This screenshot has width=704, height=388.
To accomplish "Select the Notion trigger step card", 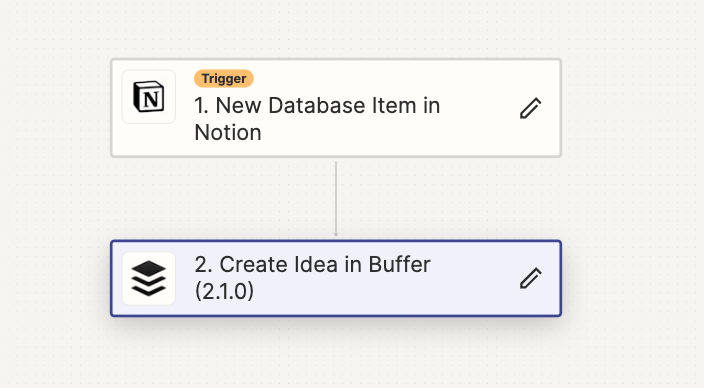I will [336, 108].
